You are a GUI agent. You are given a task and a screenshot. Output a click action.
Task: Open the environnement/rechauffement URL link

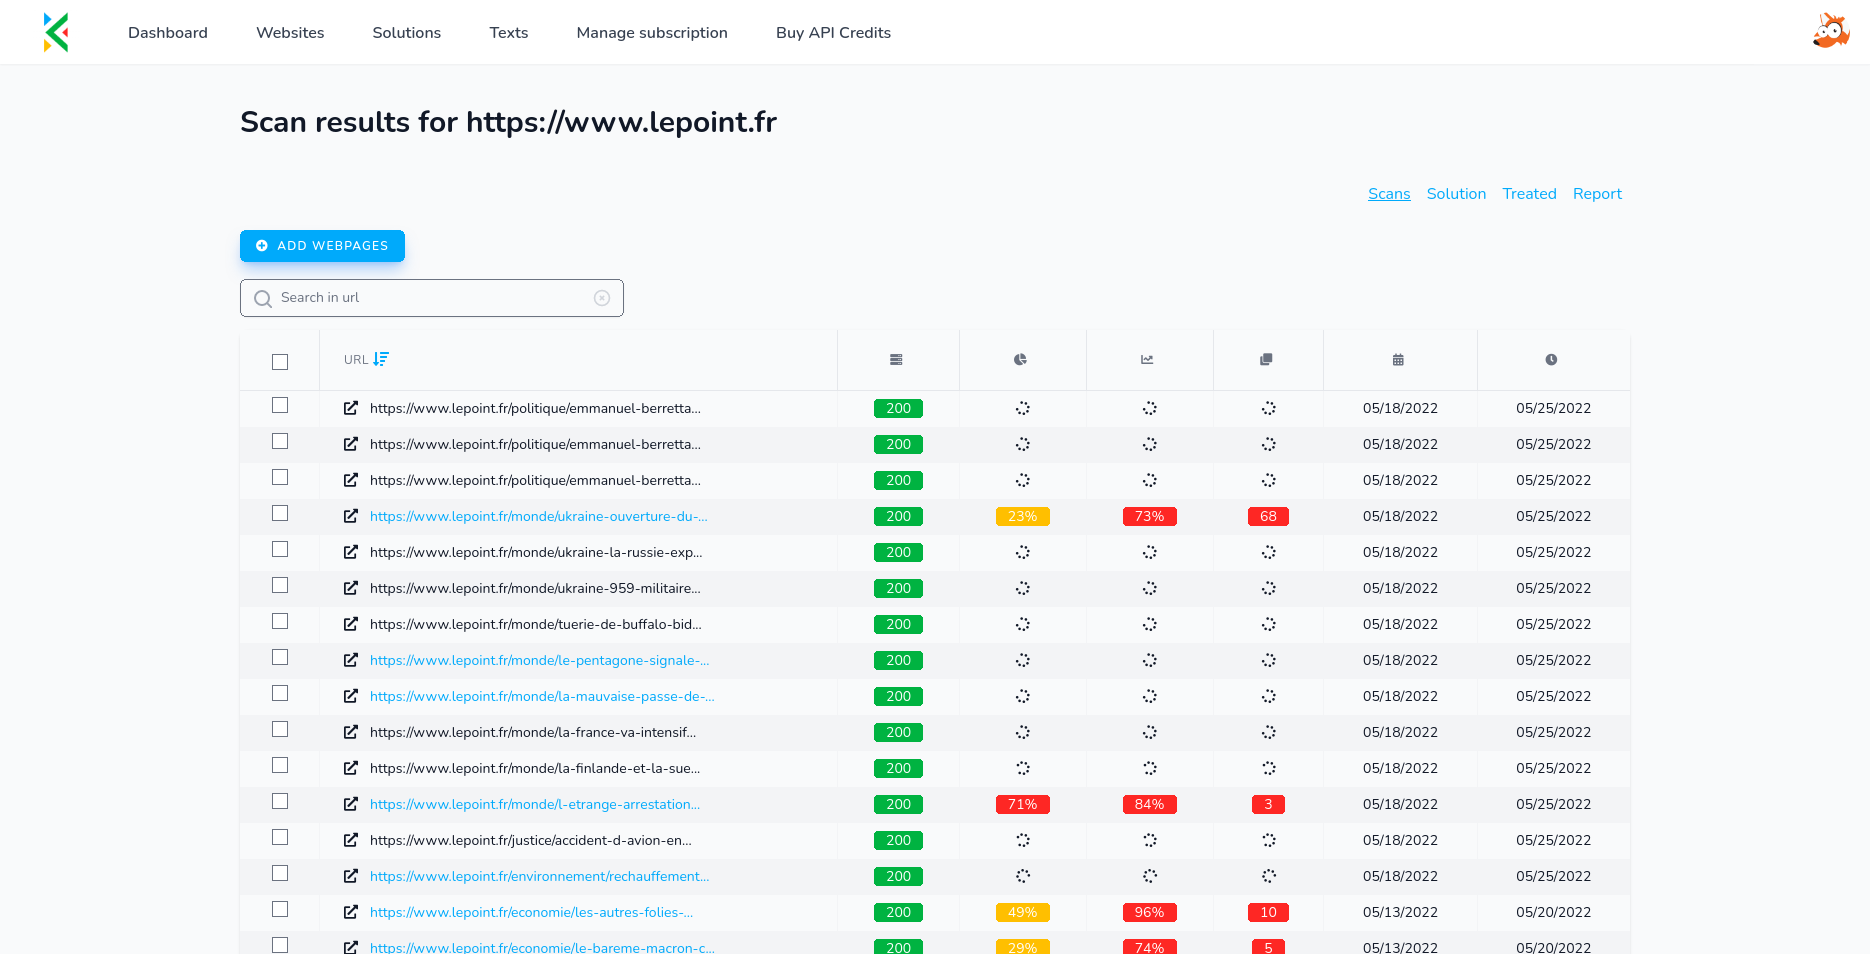point(540,876)
